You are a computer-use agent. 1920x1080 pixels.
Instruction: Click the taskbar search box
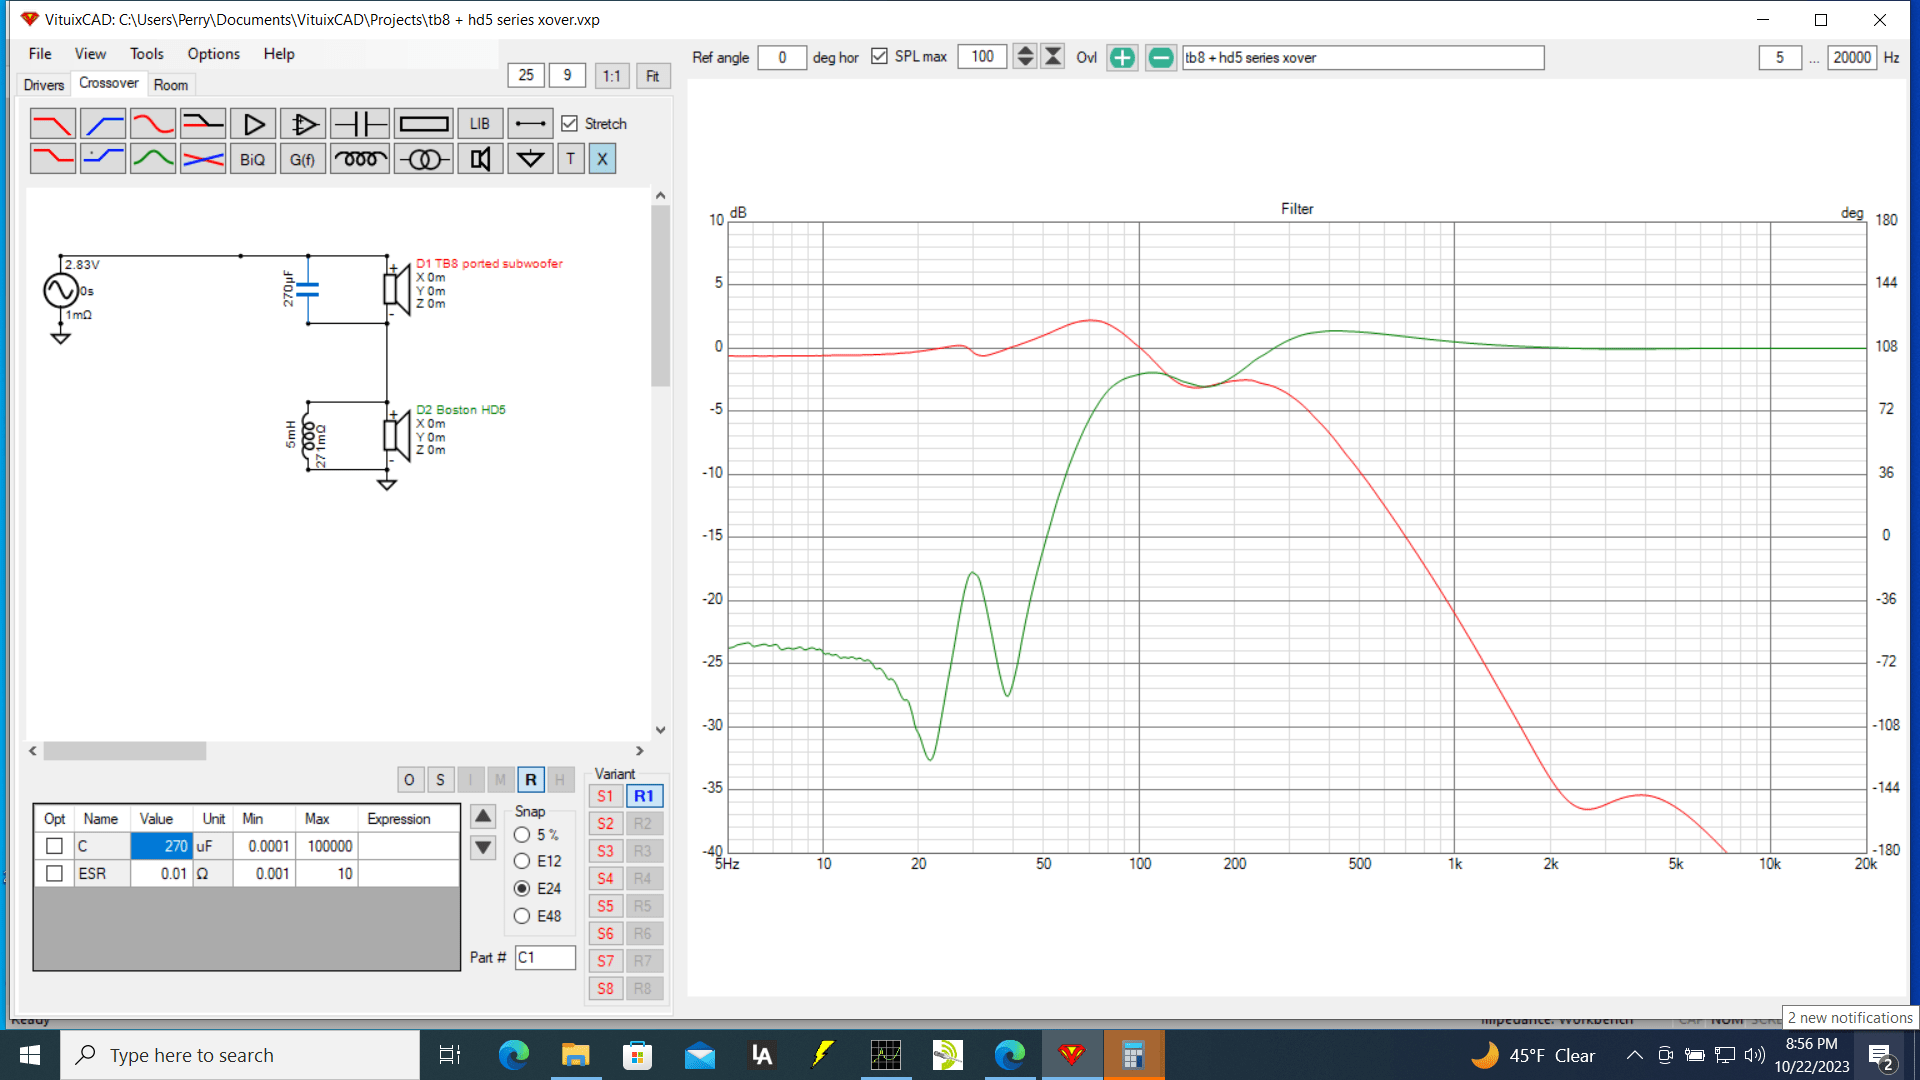pos(240,1055)
